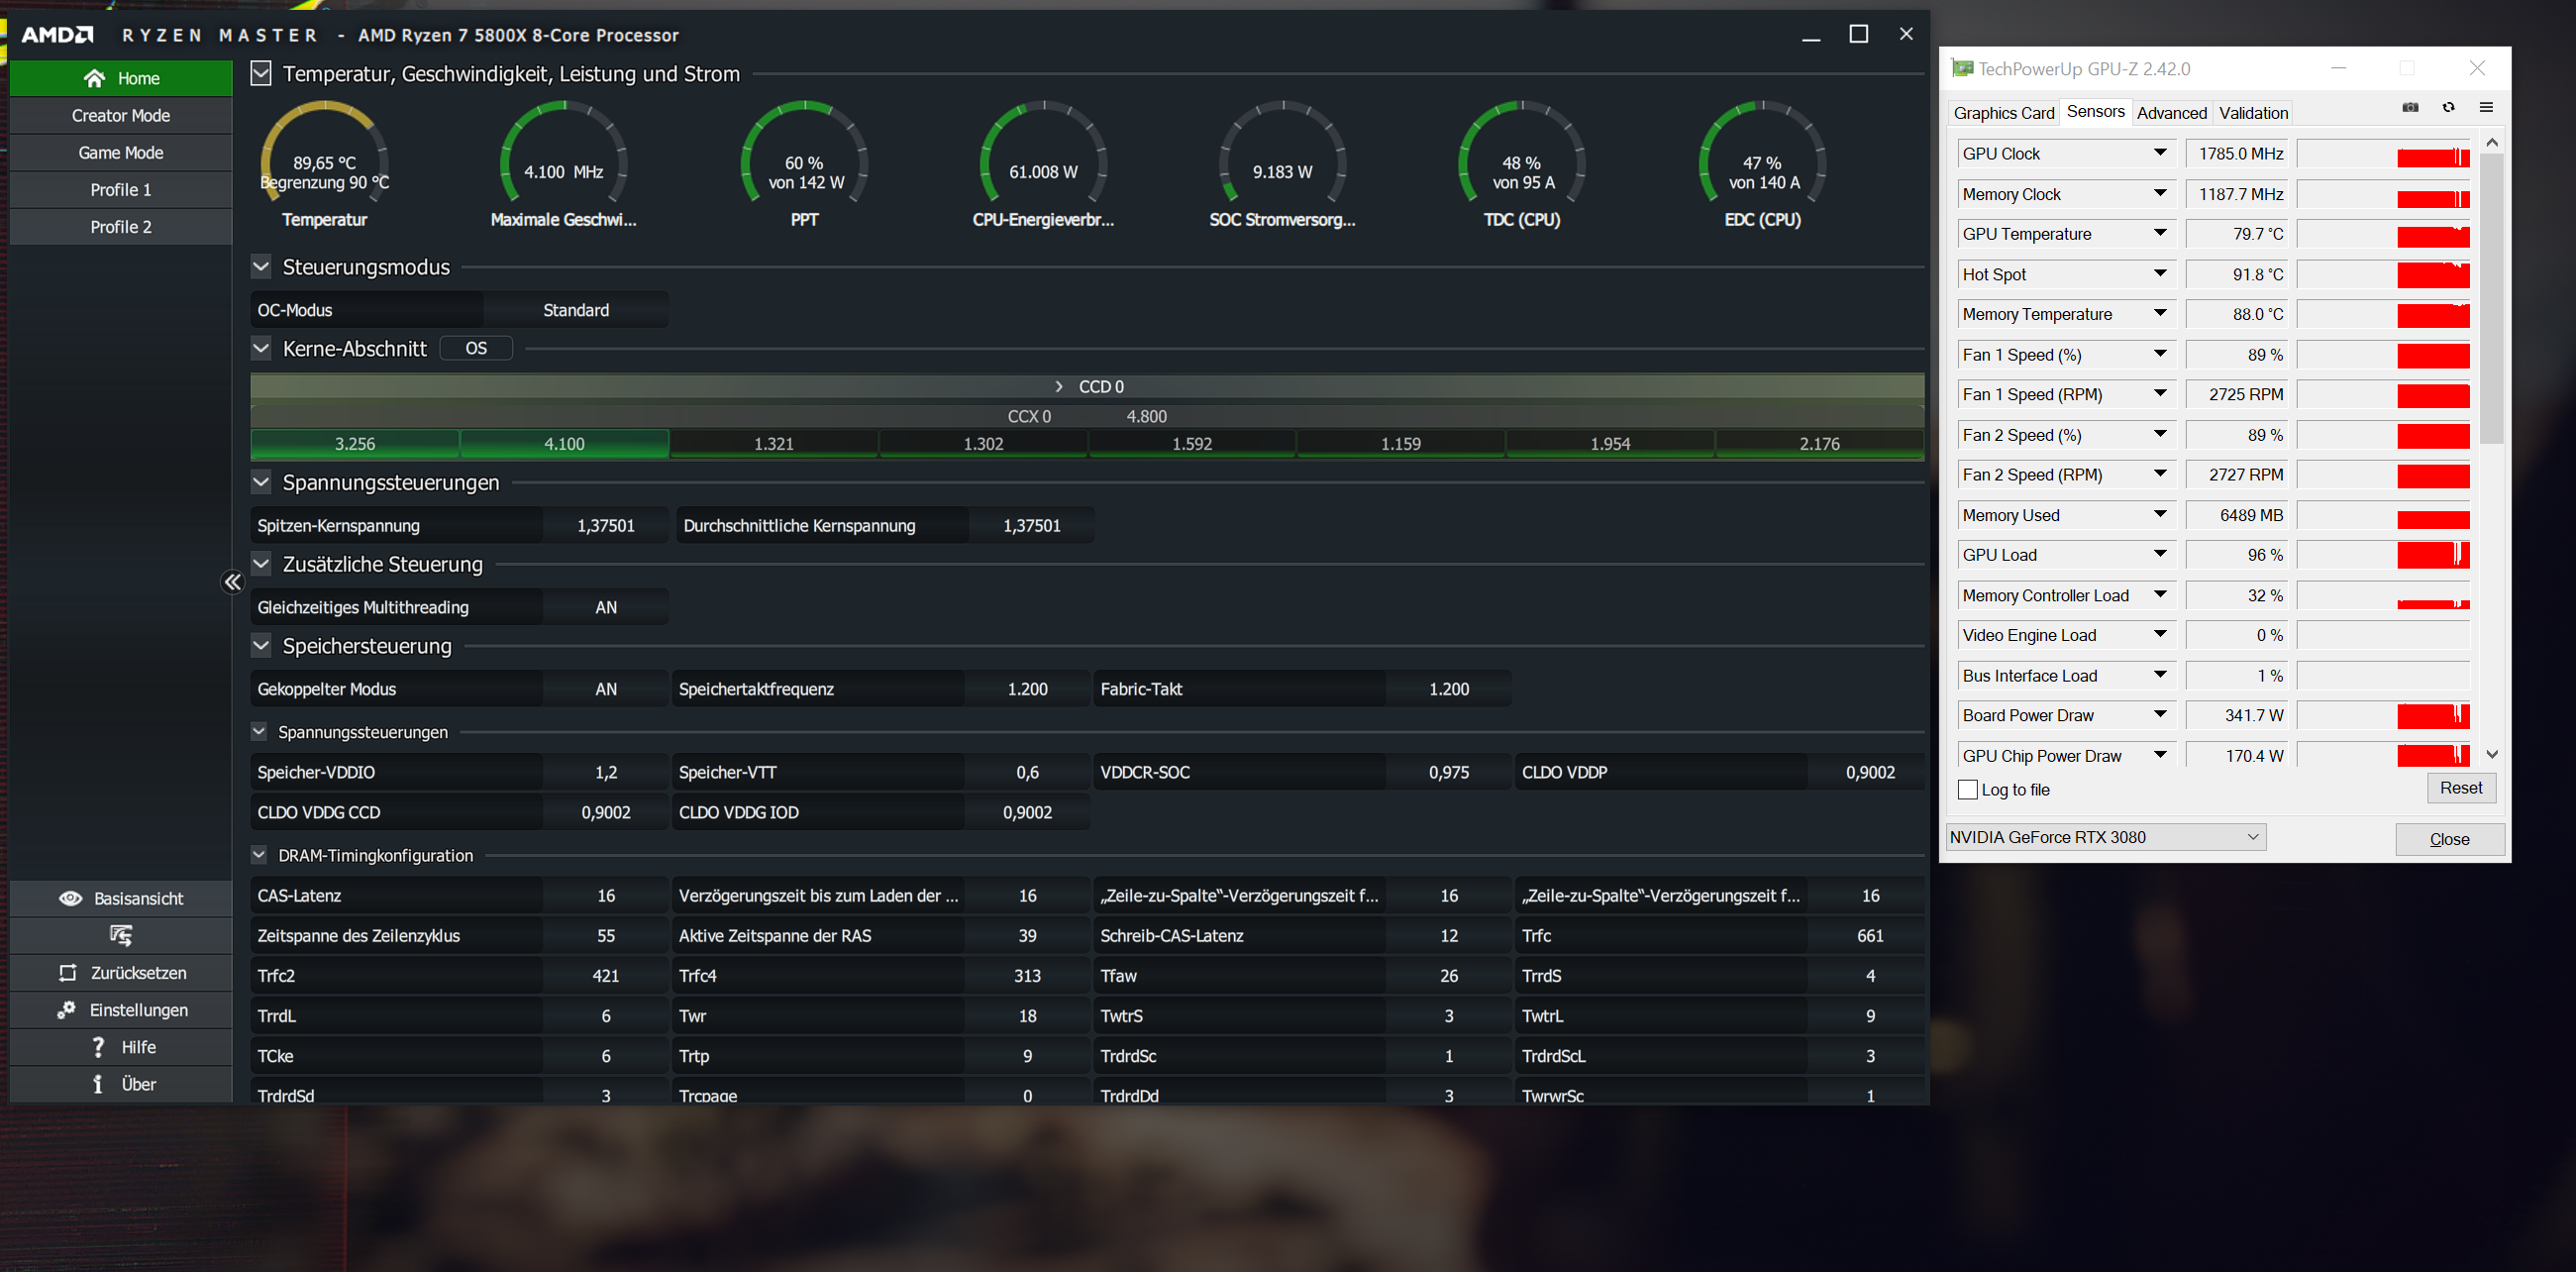Click the Zurücksetzen reset icon
The image size is (2576, 1272).
point(68,972)
